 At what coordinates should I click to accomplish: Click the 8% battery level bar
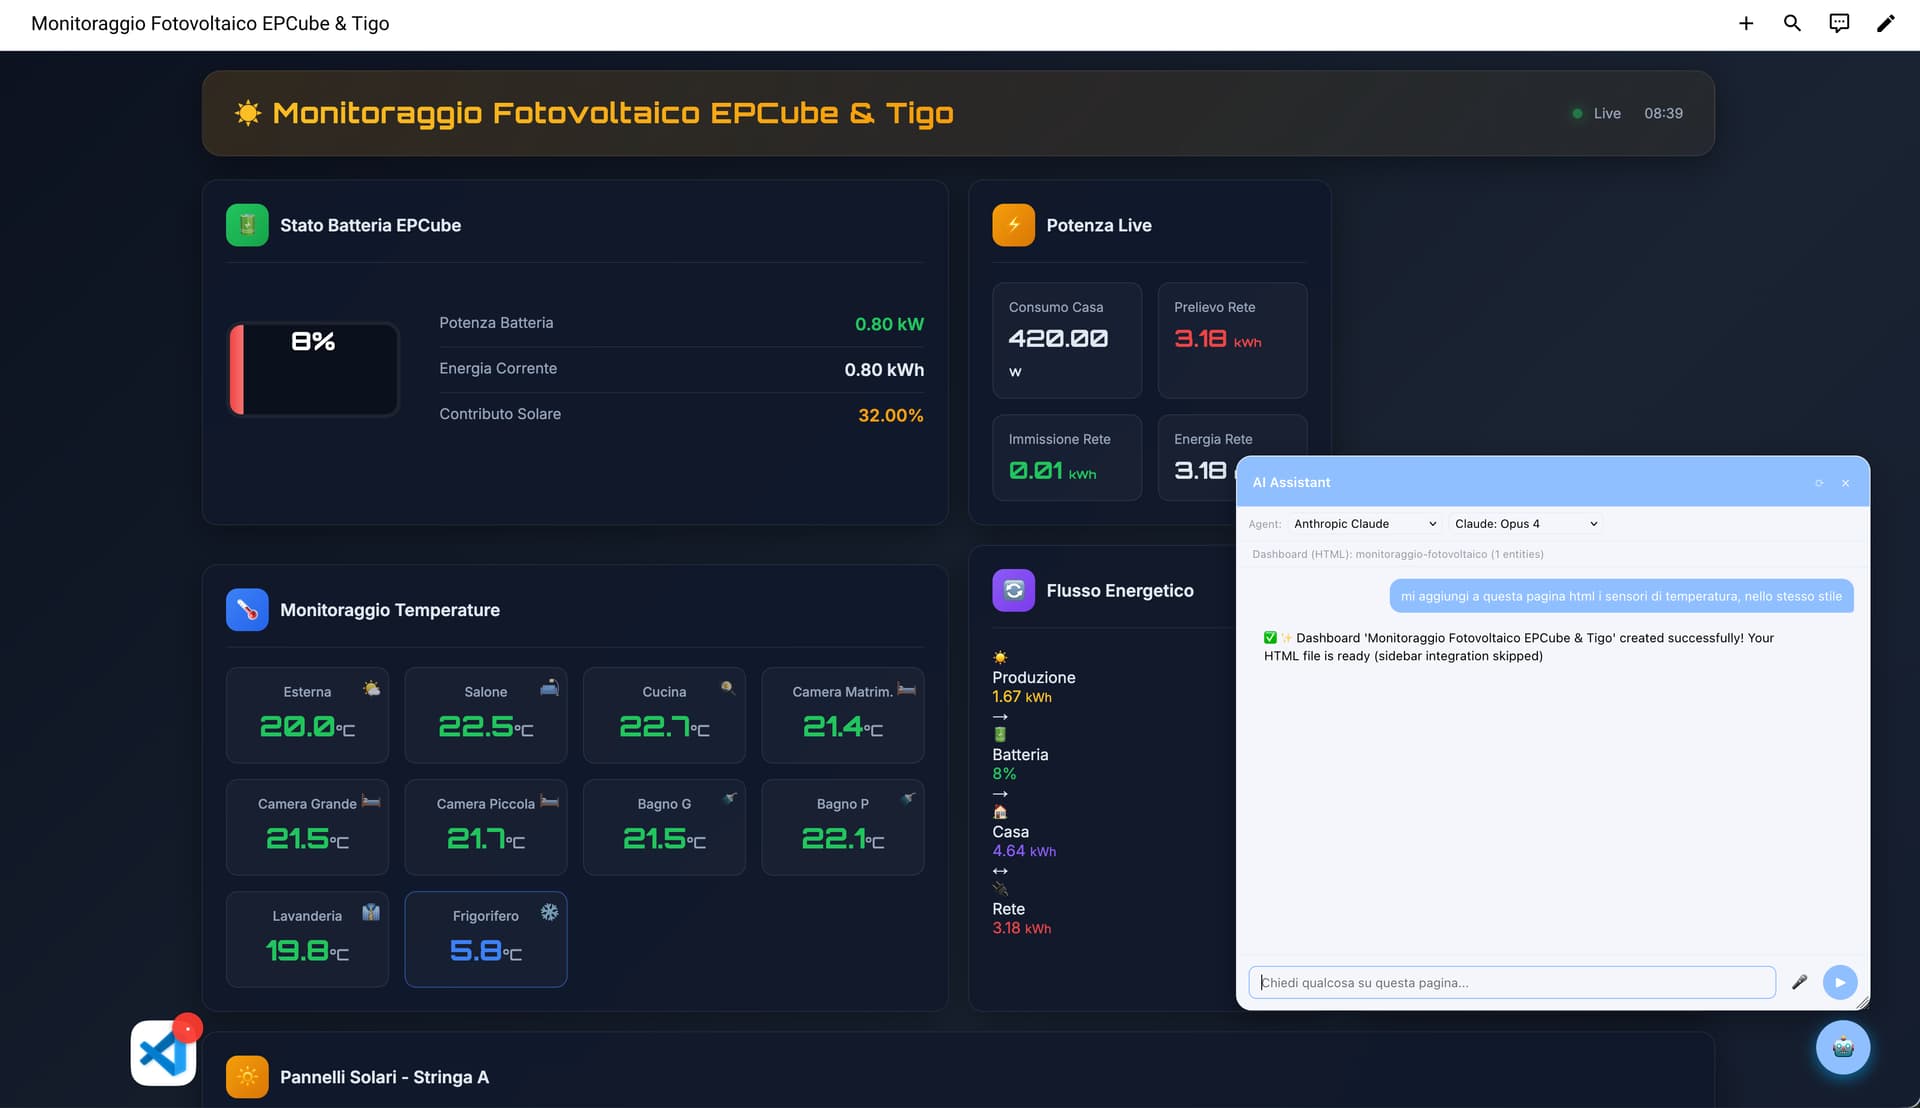click(x=314, y=369)
